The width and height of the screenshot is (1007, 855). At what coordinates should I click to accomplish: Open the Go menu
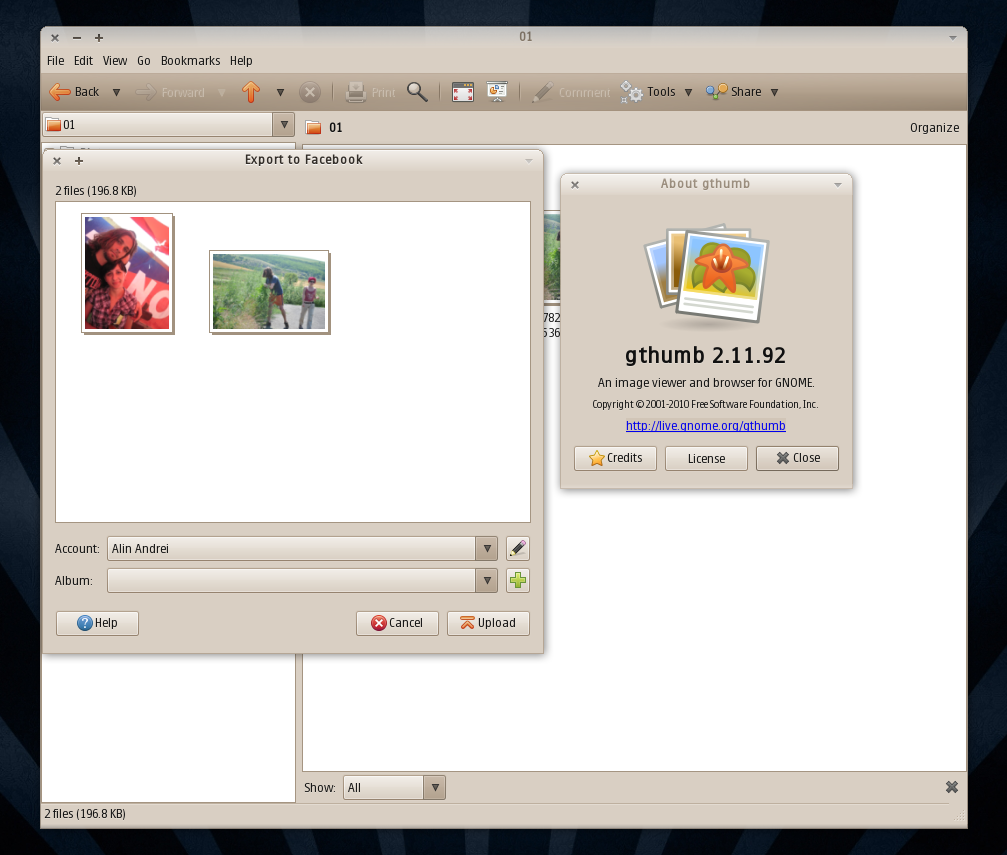(x=144, y=60)
